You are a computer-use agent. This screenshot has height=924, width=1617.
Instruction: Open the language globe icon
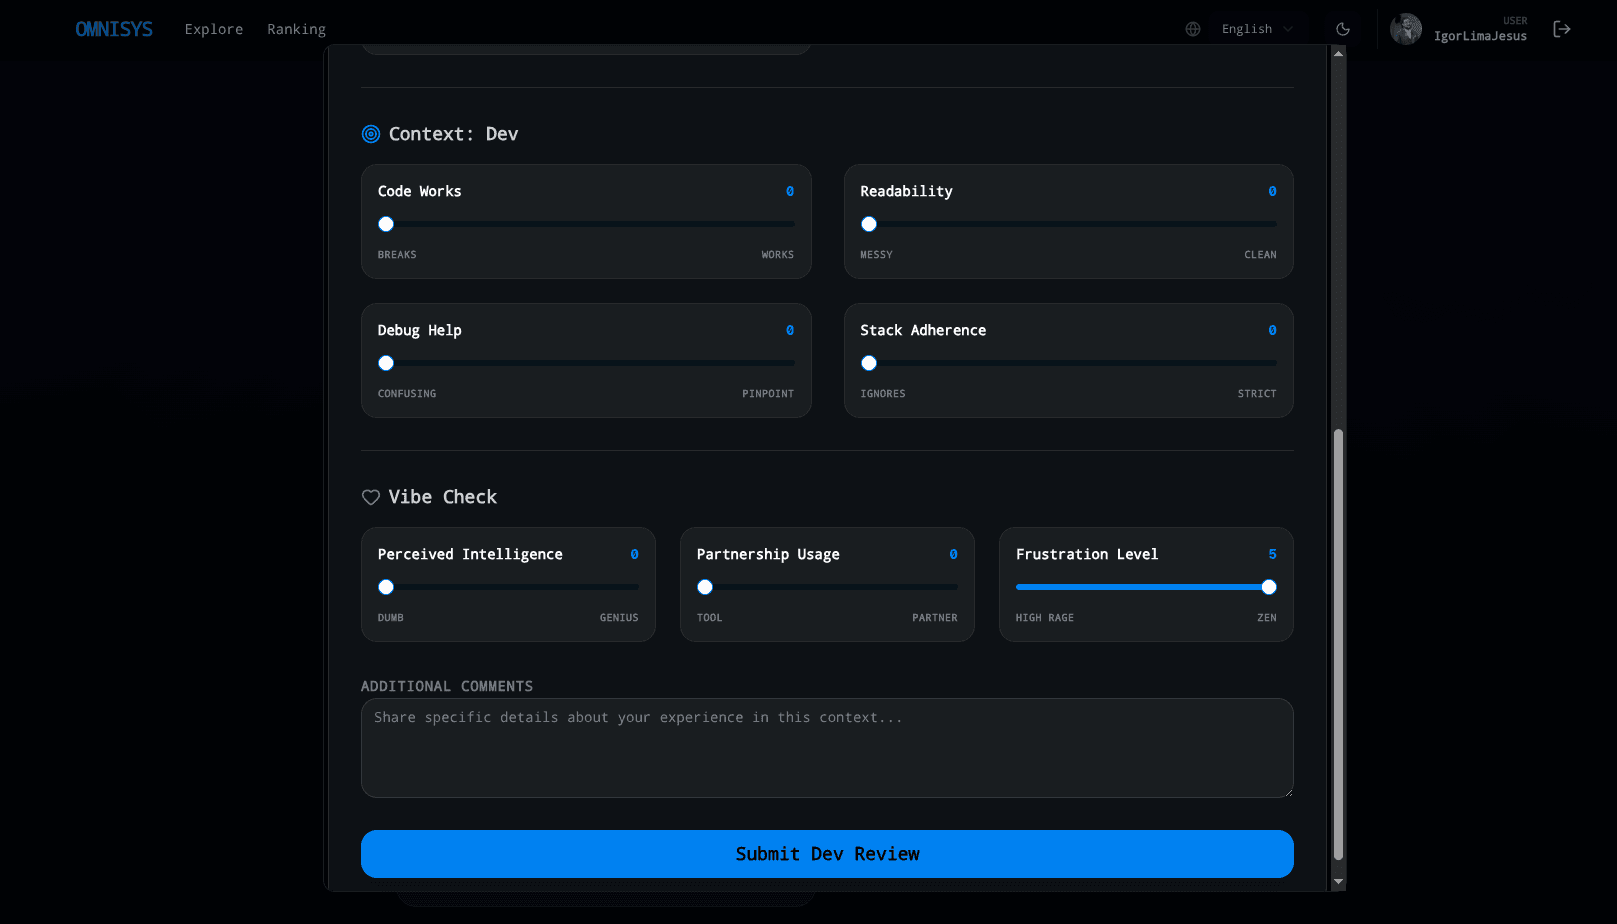coord(1192,29)
